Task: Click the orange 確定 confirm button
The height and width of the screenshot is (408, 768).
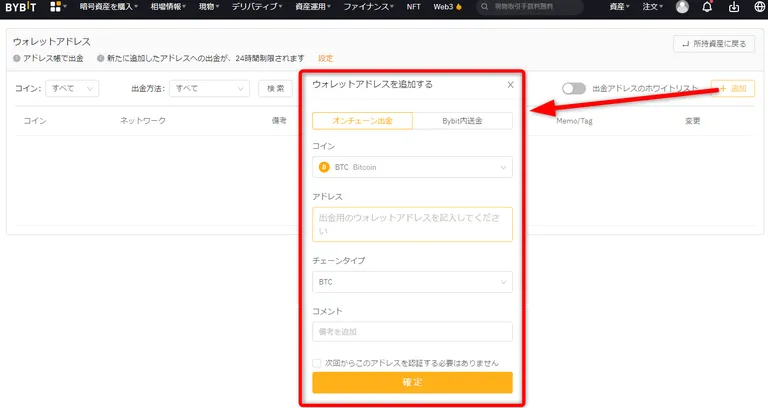Action: tap(412, 383)
